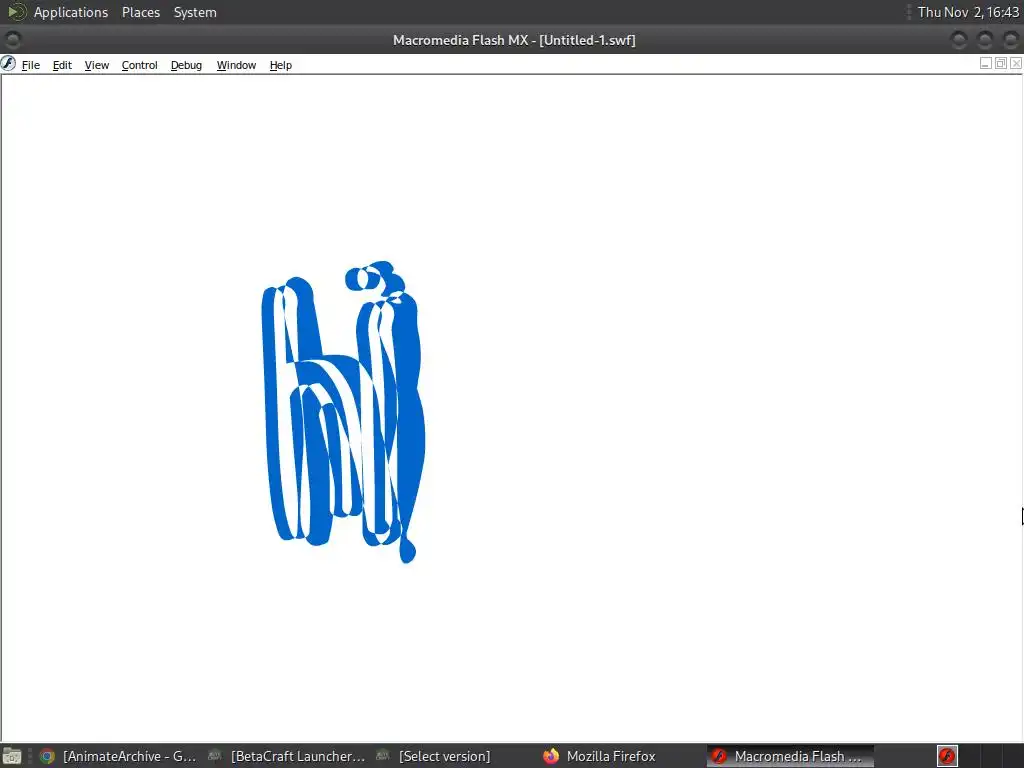The height and width of the screenshot is (768, 1024).
Task: Open the Edit menu
Action: point(62,65)
